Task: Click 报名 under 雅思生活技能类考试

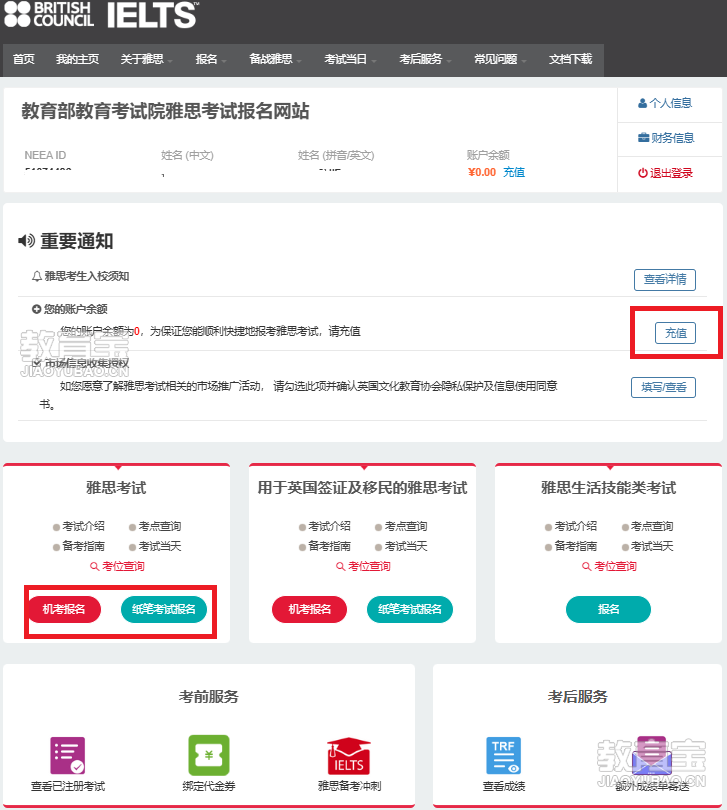Action: 609,609
